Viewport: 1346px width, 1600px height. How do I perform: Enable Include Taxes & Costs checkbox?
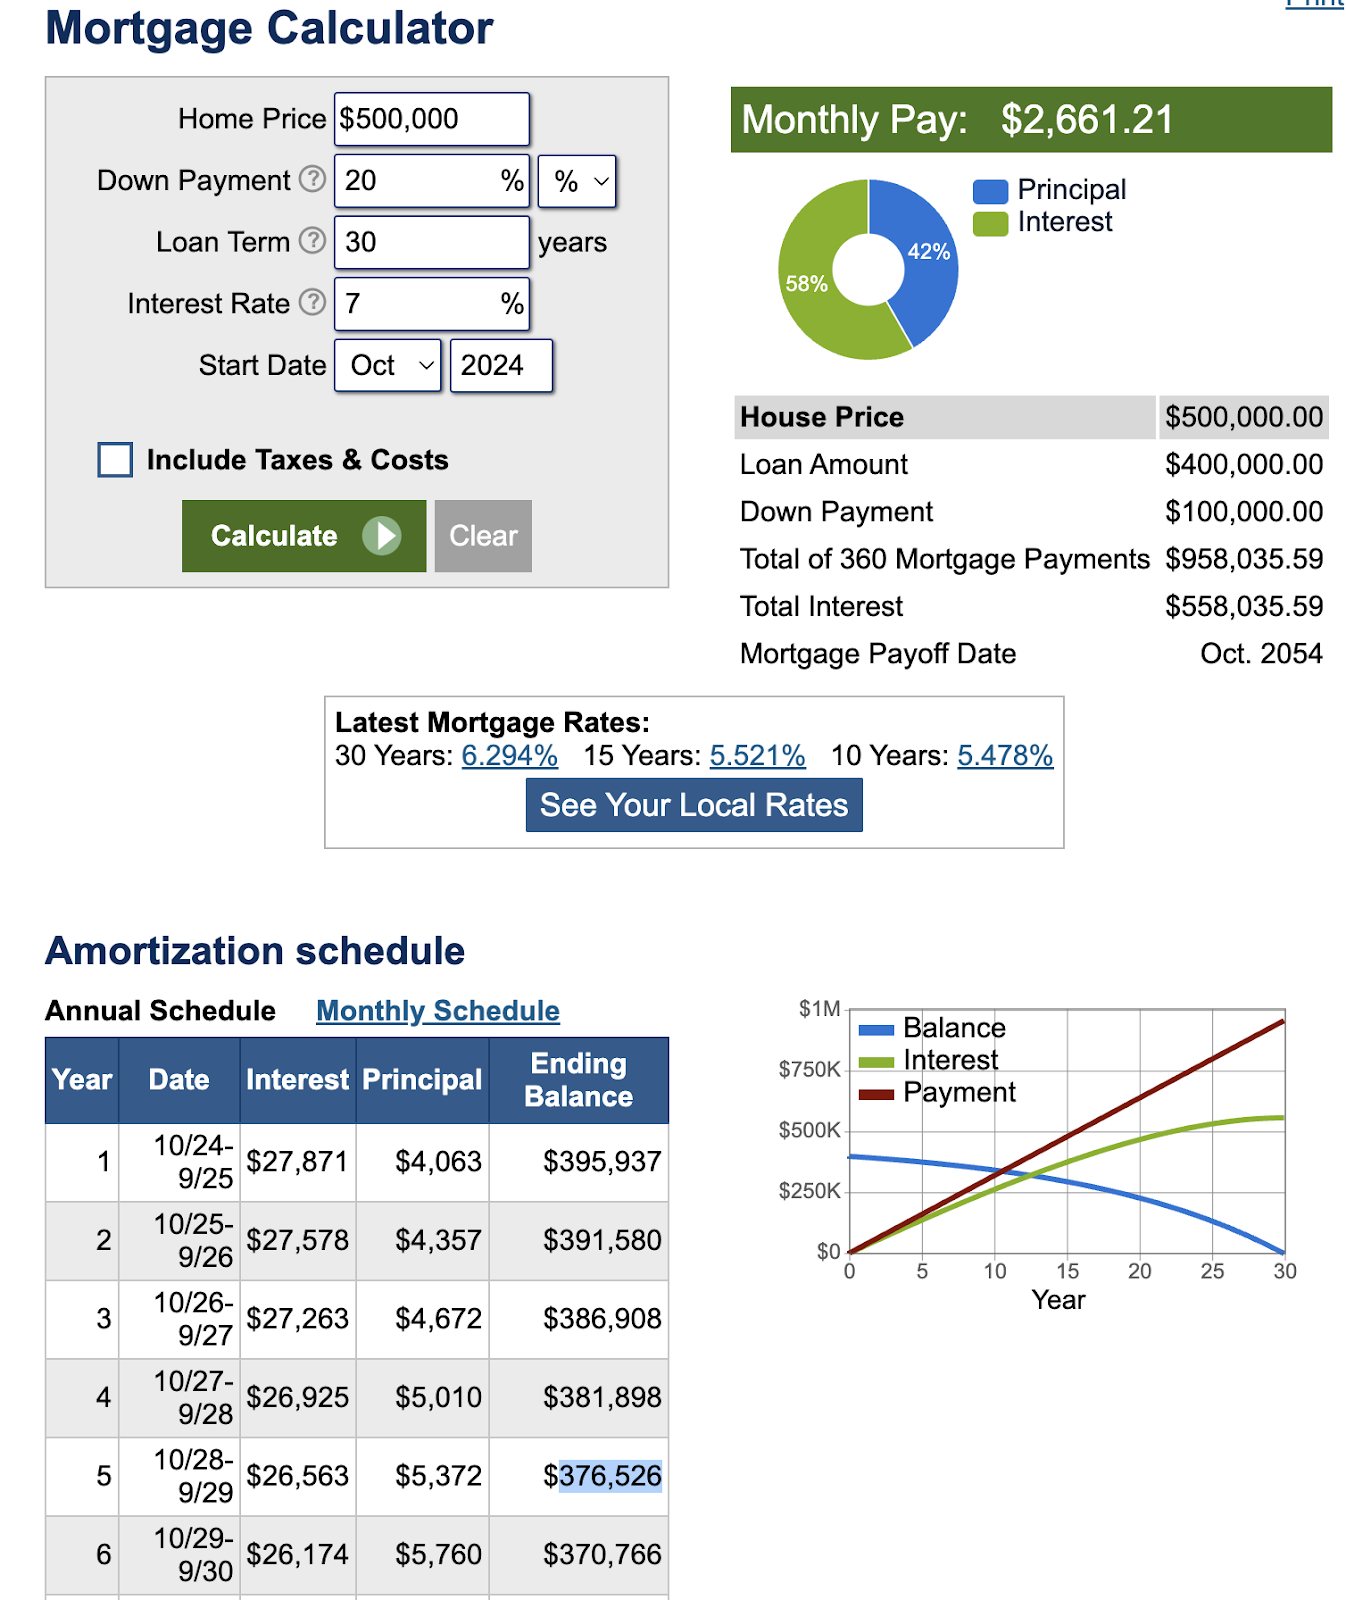pos(115,460)
